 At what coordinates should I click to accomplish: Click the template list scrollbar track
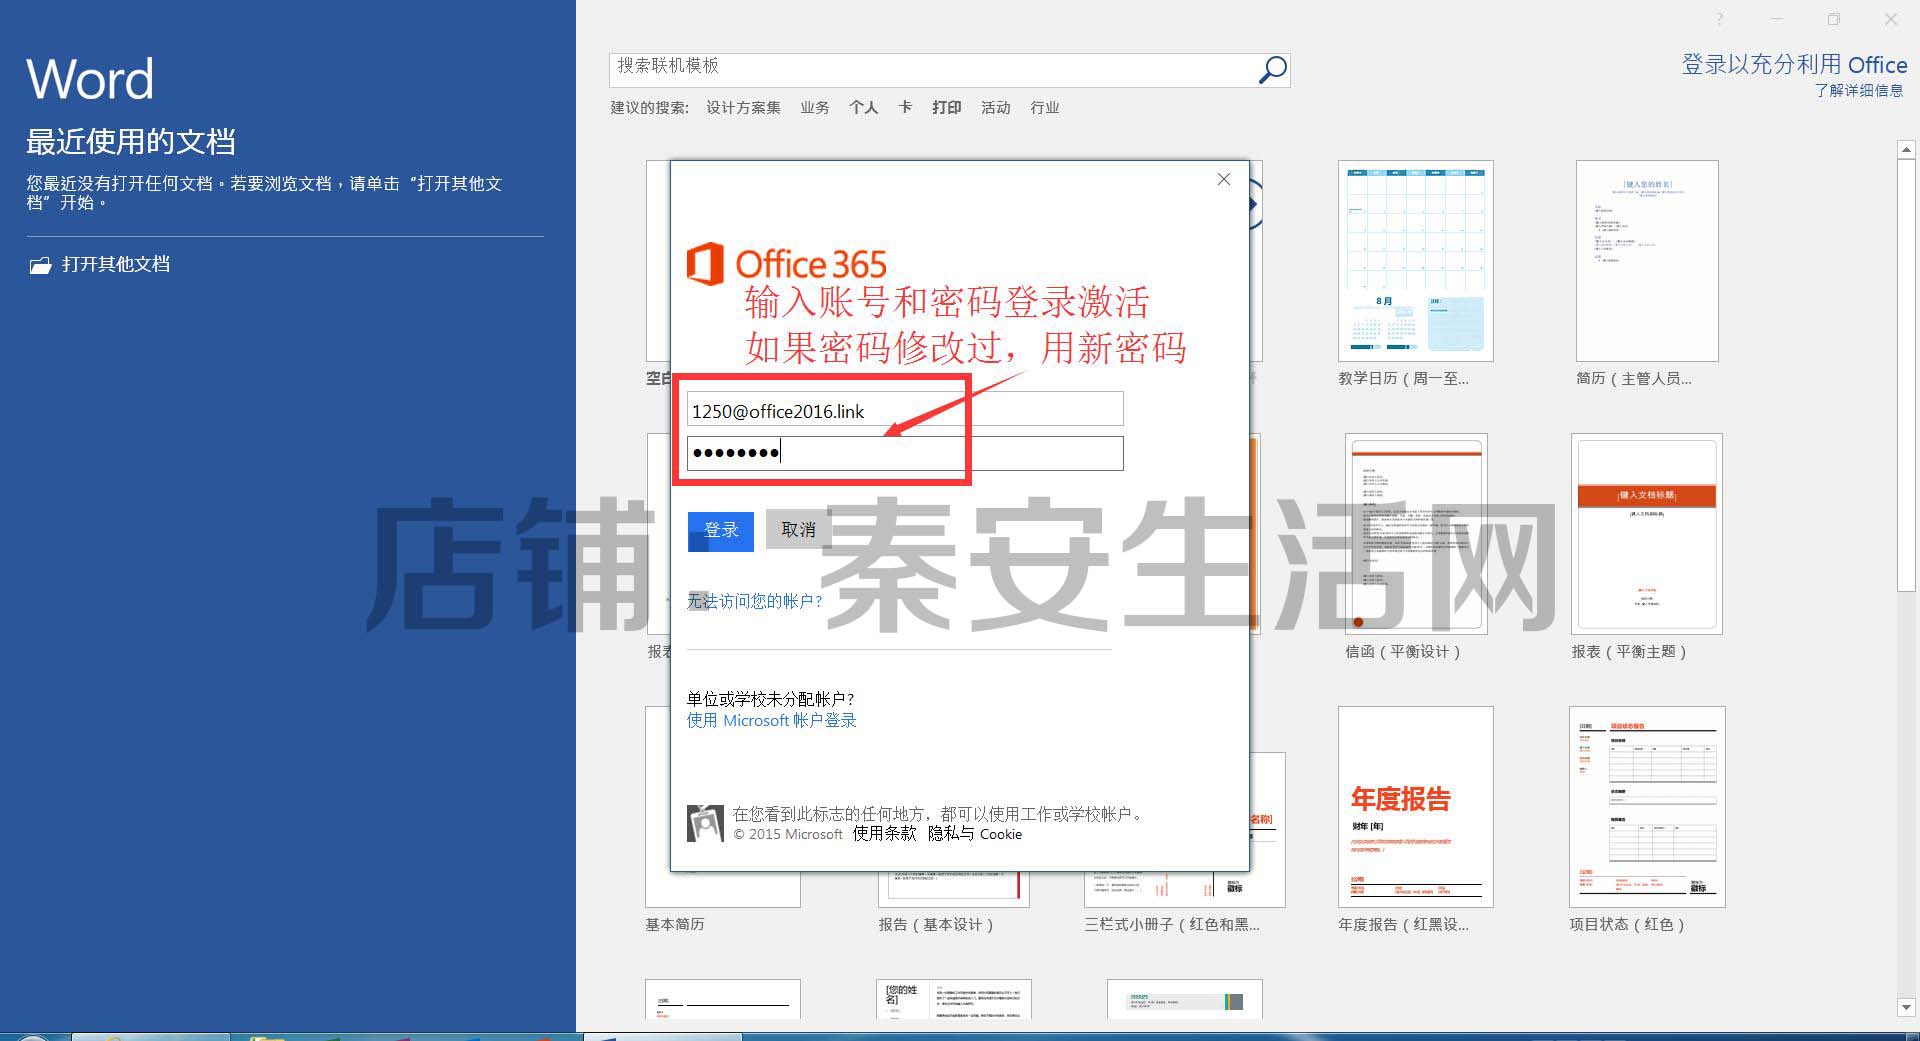pos(1906,794)
